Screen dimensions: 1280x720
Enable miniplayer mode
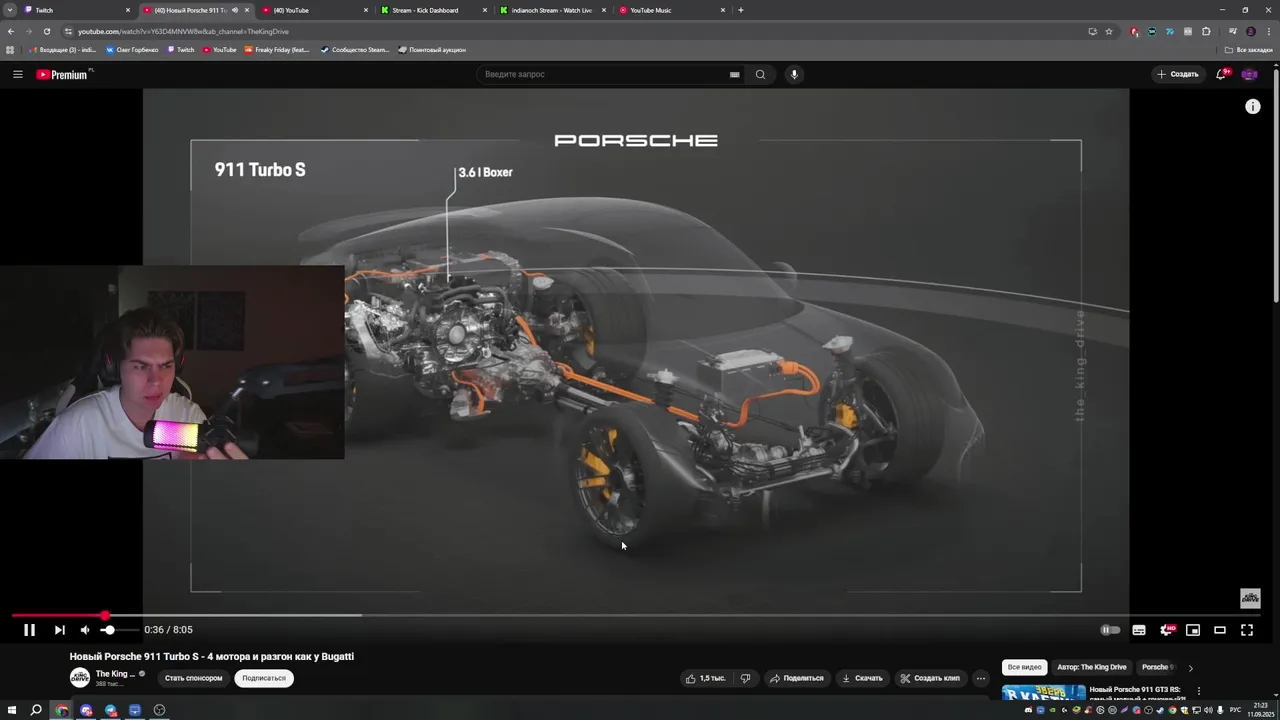(1193, 630)
